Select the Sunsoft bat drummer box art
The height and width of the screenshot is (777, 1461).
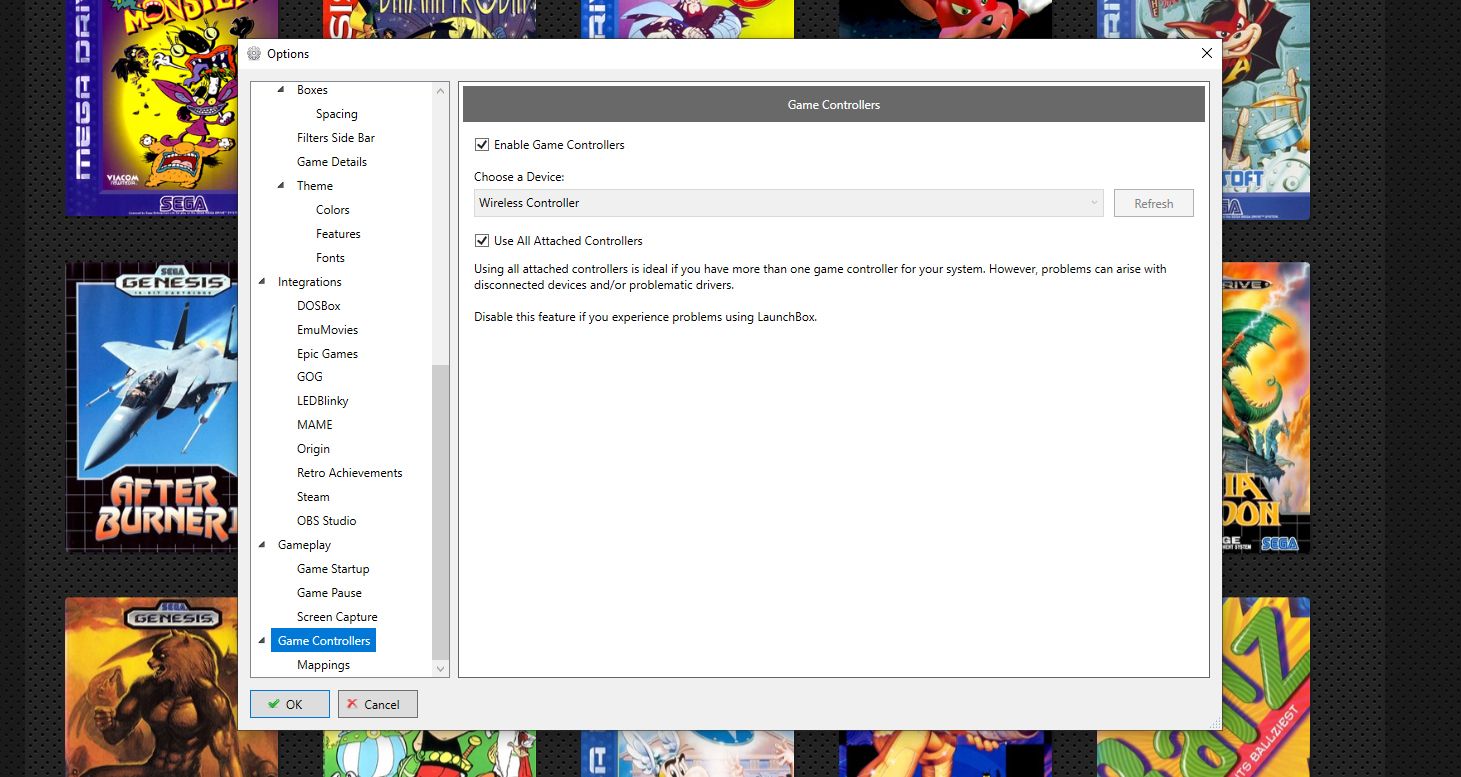click(x=1265, y=108)
